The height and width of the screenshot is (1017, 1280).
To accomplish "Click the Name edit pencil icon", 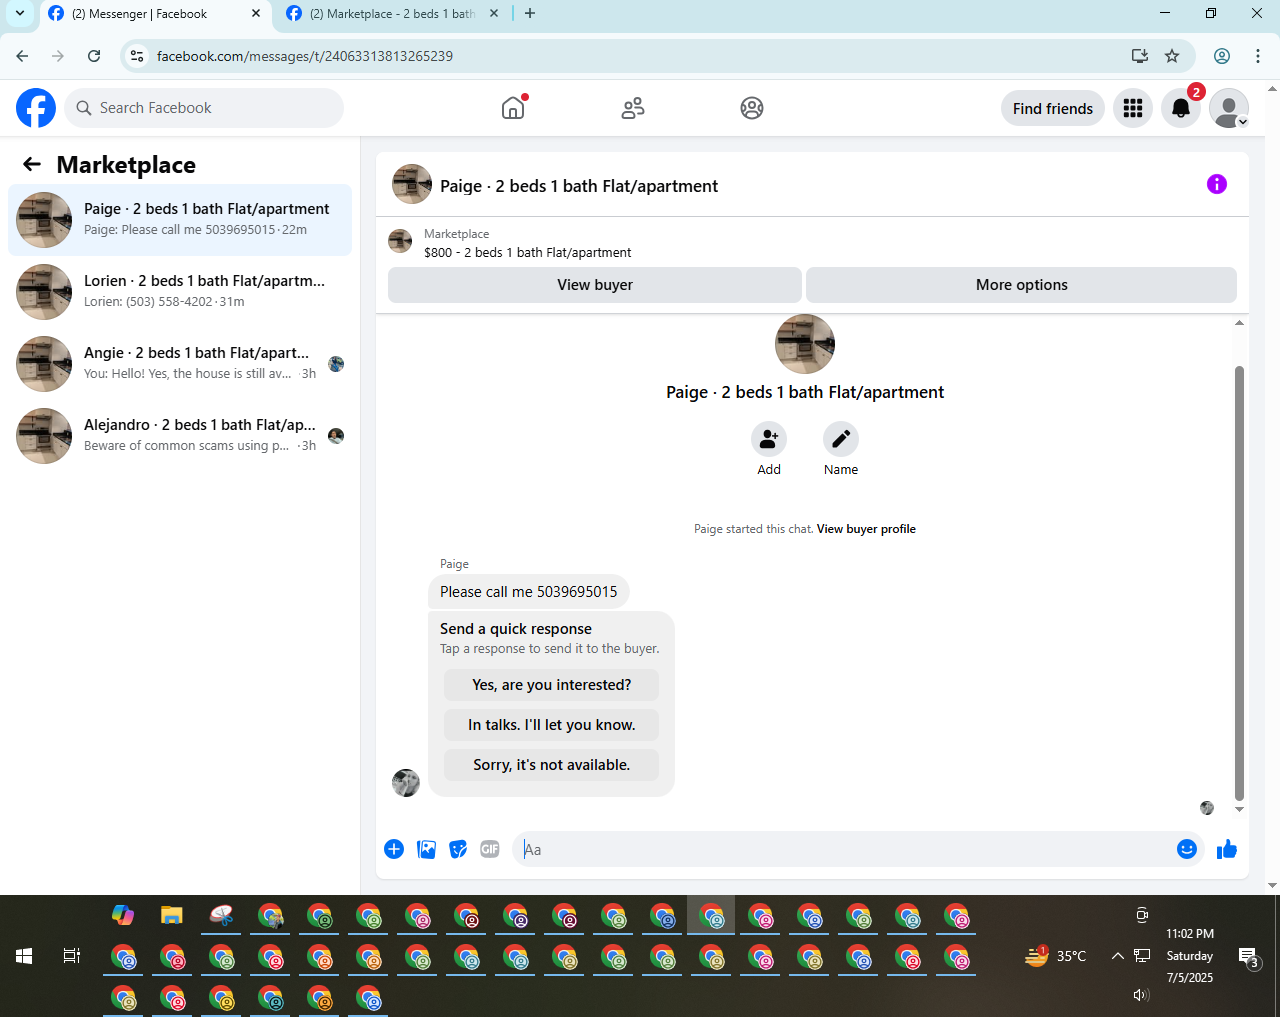I will 841,439.
